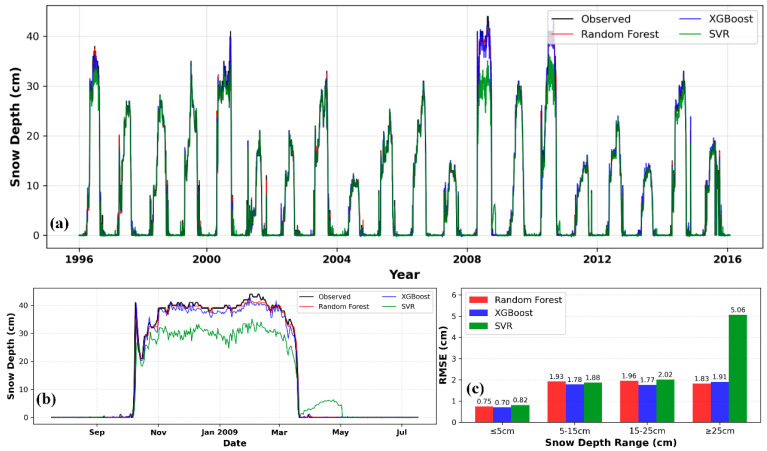Image resolution: width=767 pixels, height=451 pixels.
Task: Click the red Random Forest bar in the ≤5cm group
Action: point(484,414)
